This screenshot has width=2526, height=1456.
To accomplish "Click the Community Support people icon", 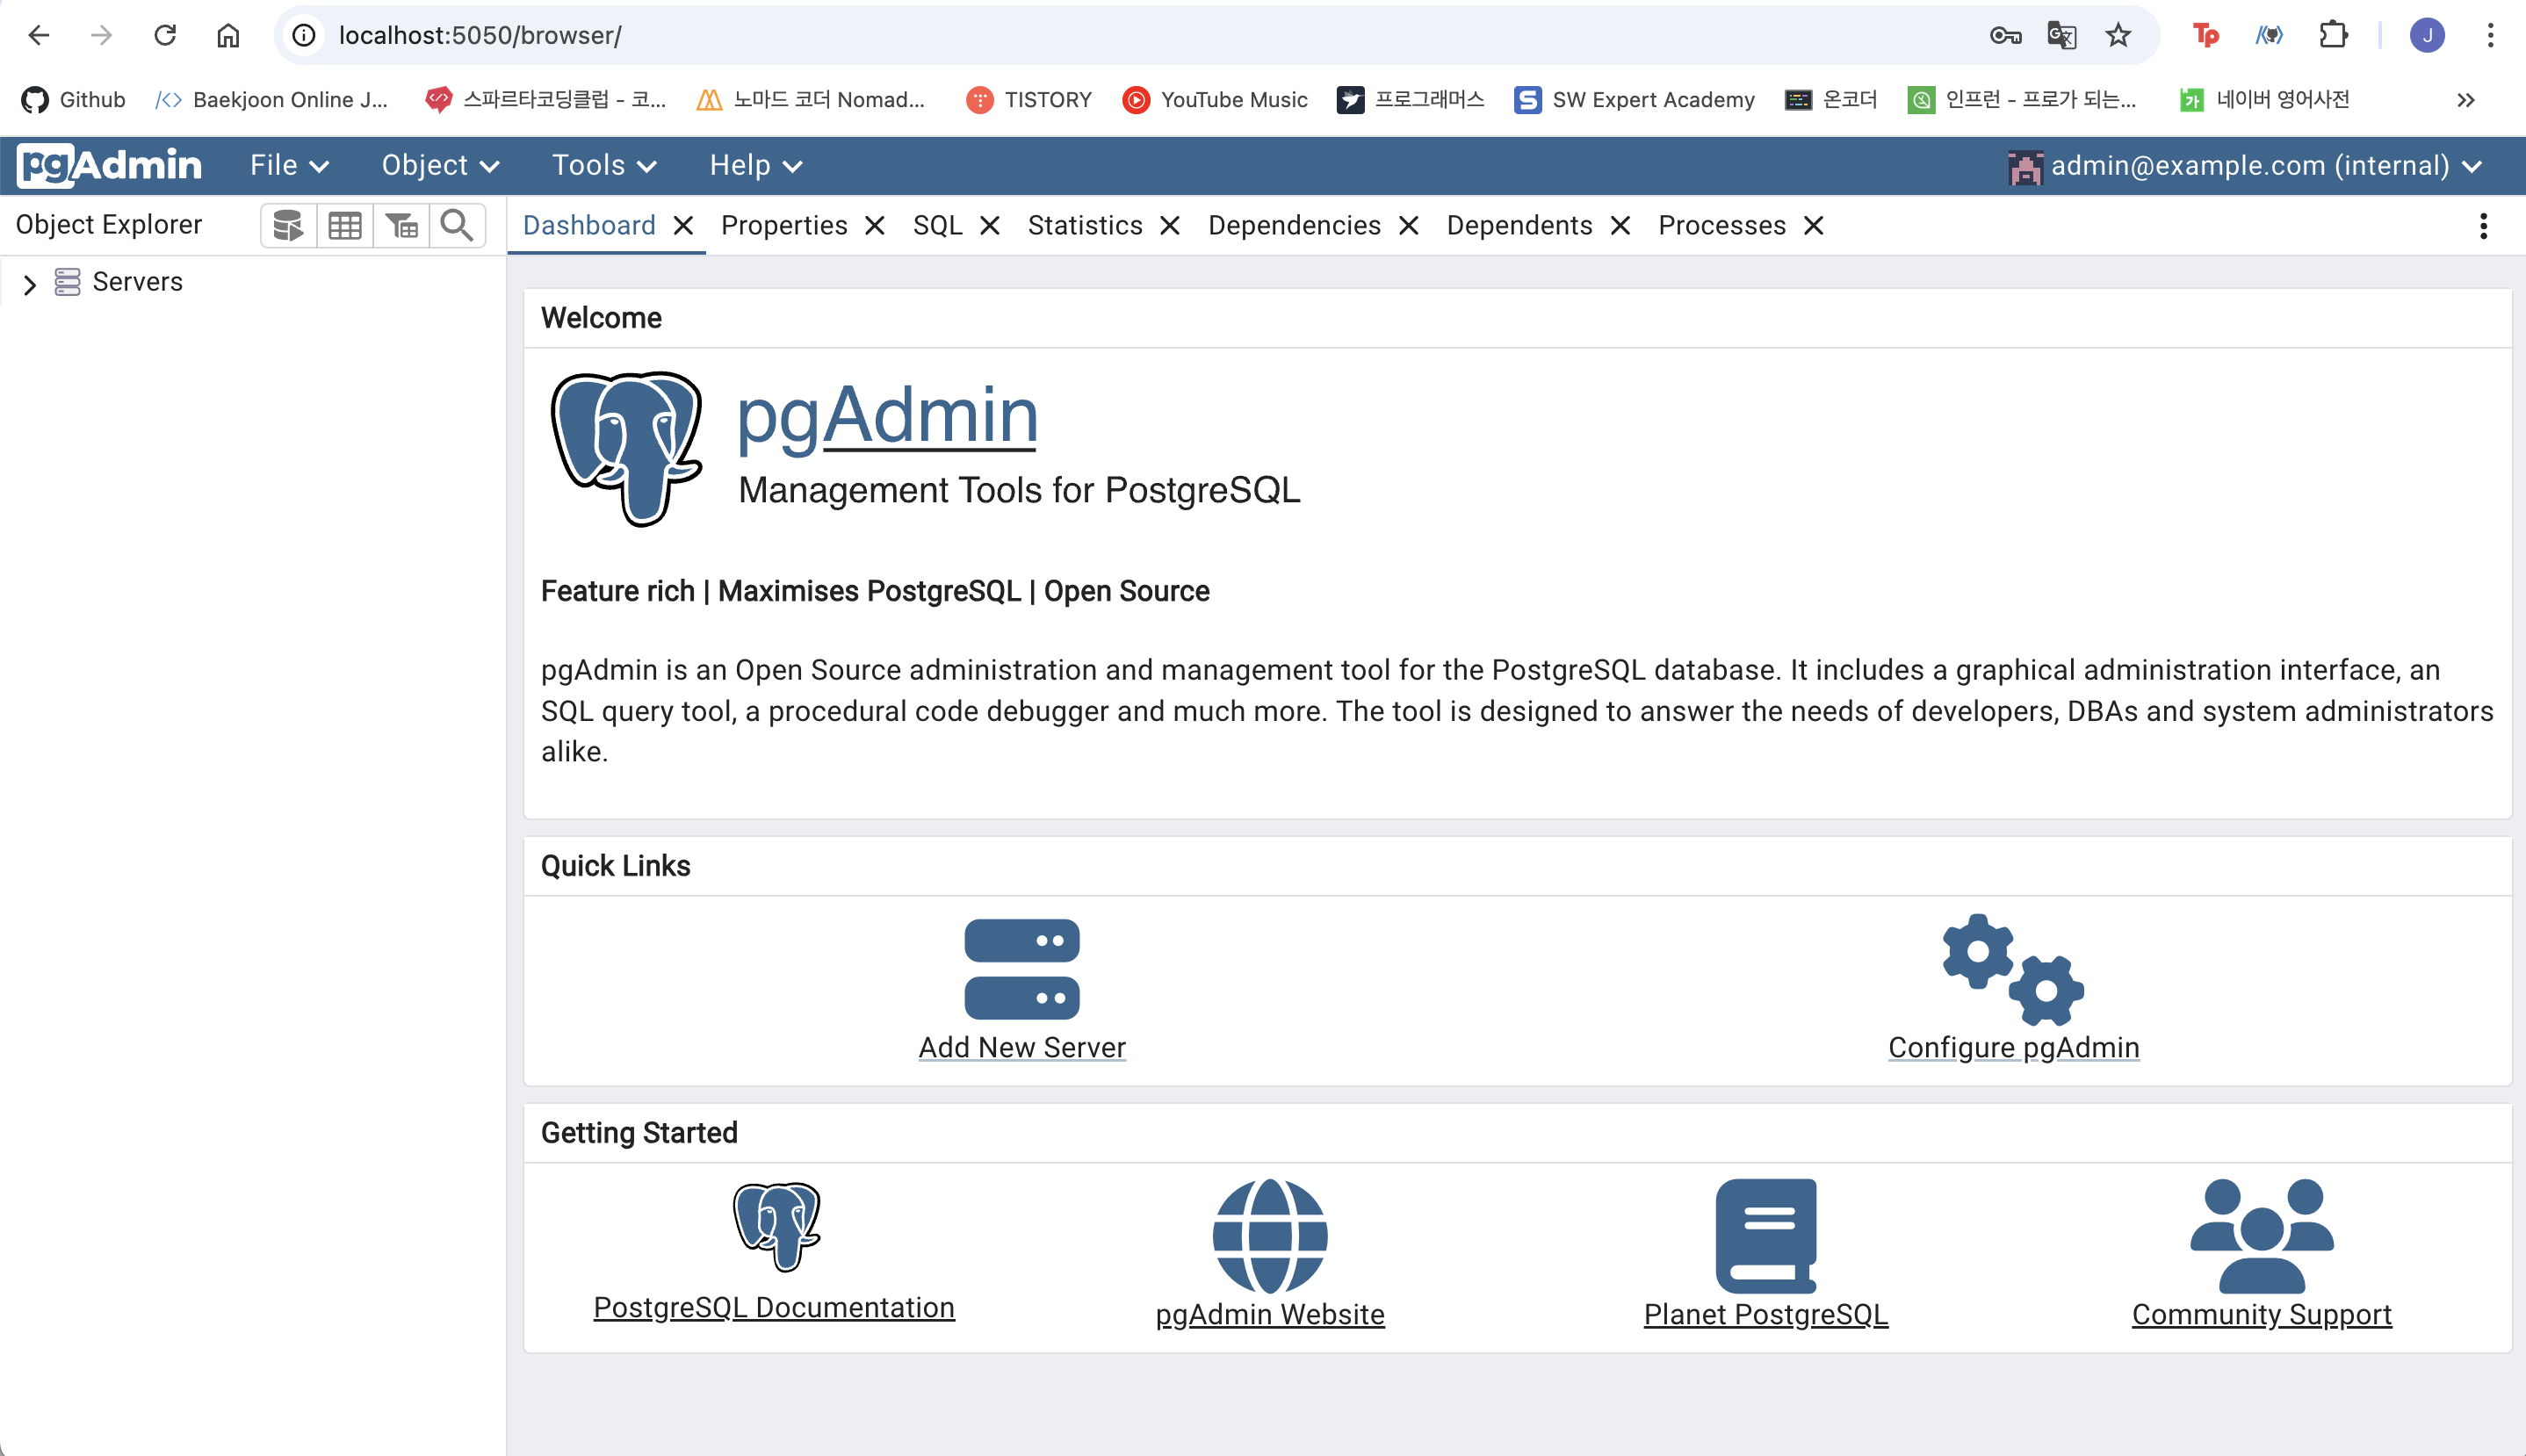I will (x=2261, y=1236).
